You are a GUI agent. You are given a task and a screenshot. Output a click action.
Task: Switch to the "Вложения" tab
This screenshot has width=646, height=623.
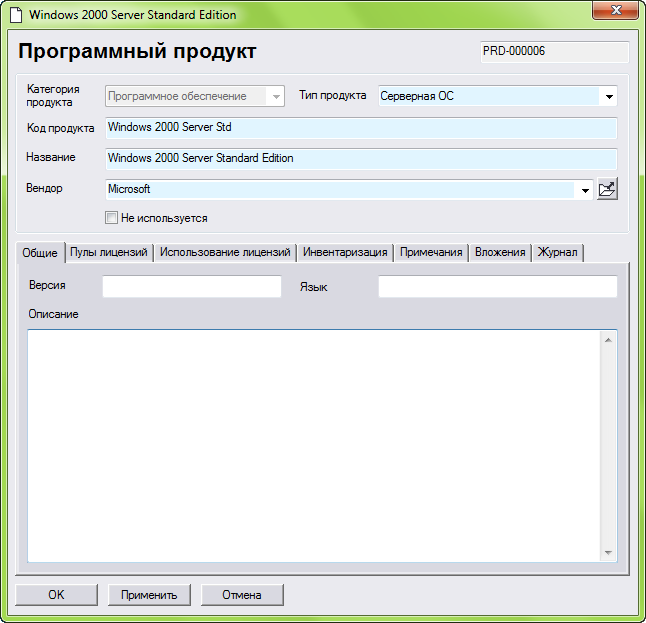(x=500, y=252)
